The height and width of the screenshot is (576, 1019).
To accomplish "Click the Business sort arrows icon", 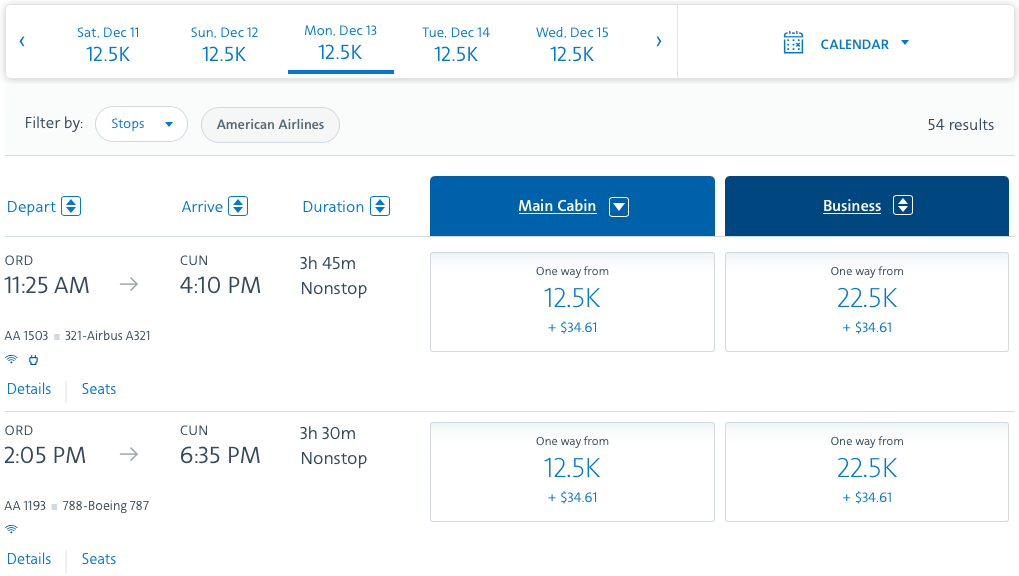I will [903, 206].
